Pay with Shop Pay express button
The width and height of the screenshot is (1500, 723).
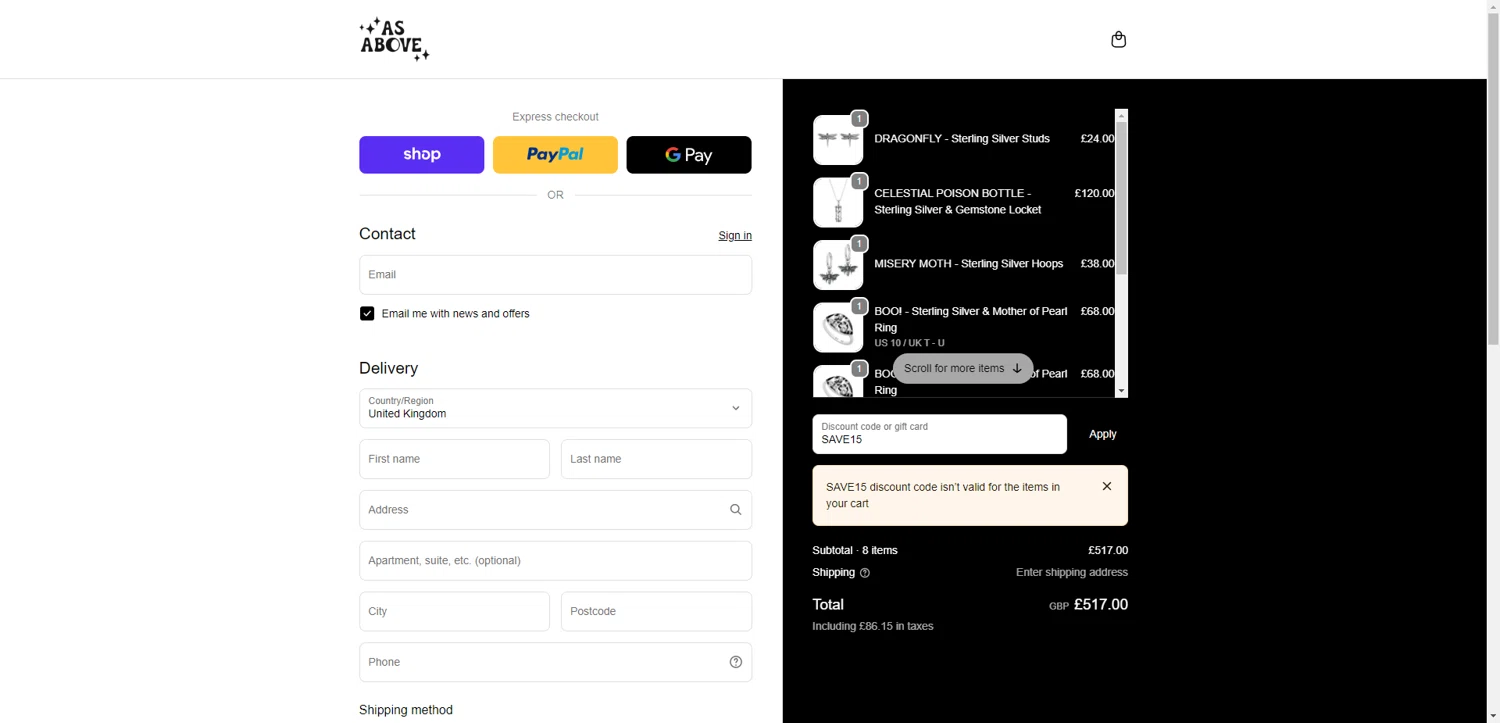coord(421,155)
